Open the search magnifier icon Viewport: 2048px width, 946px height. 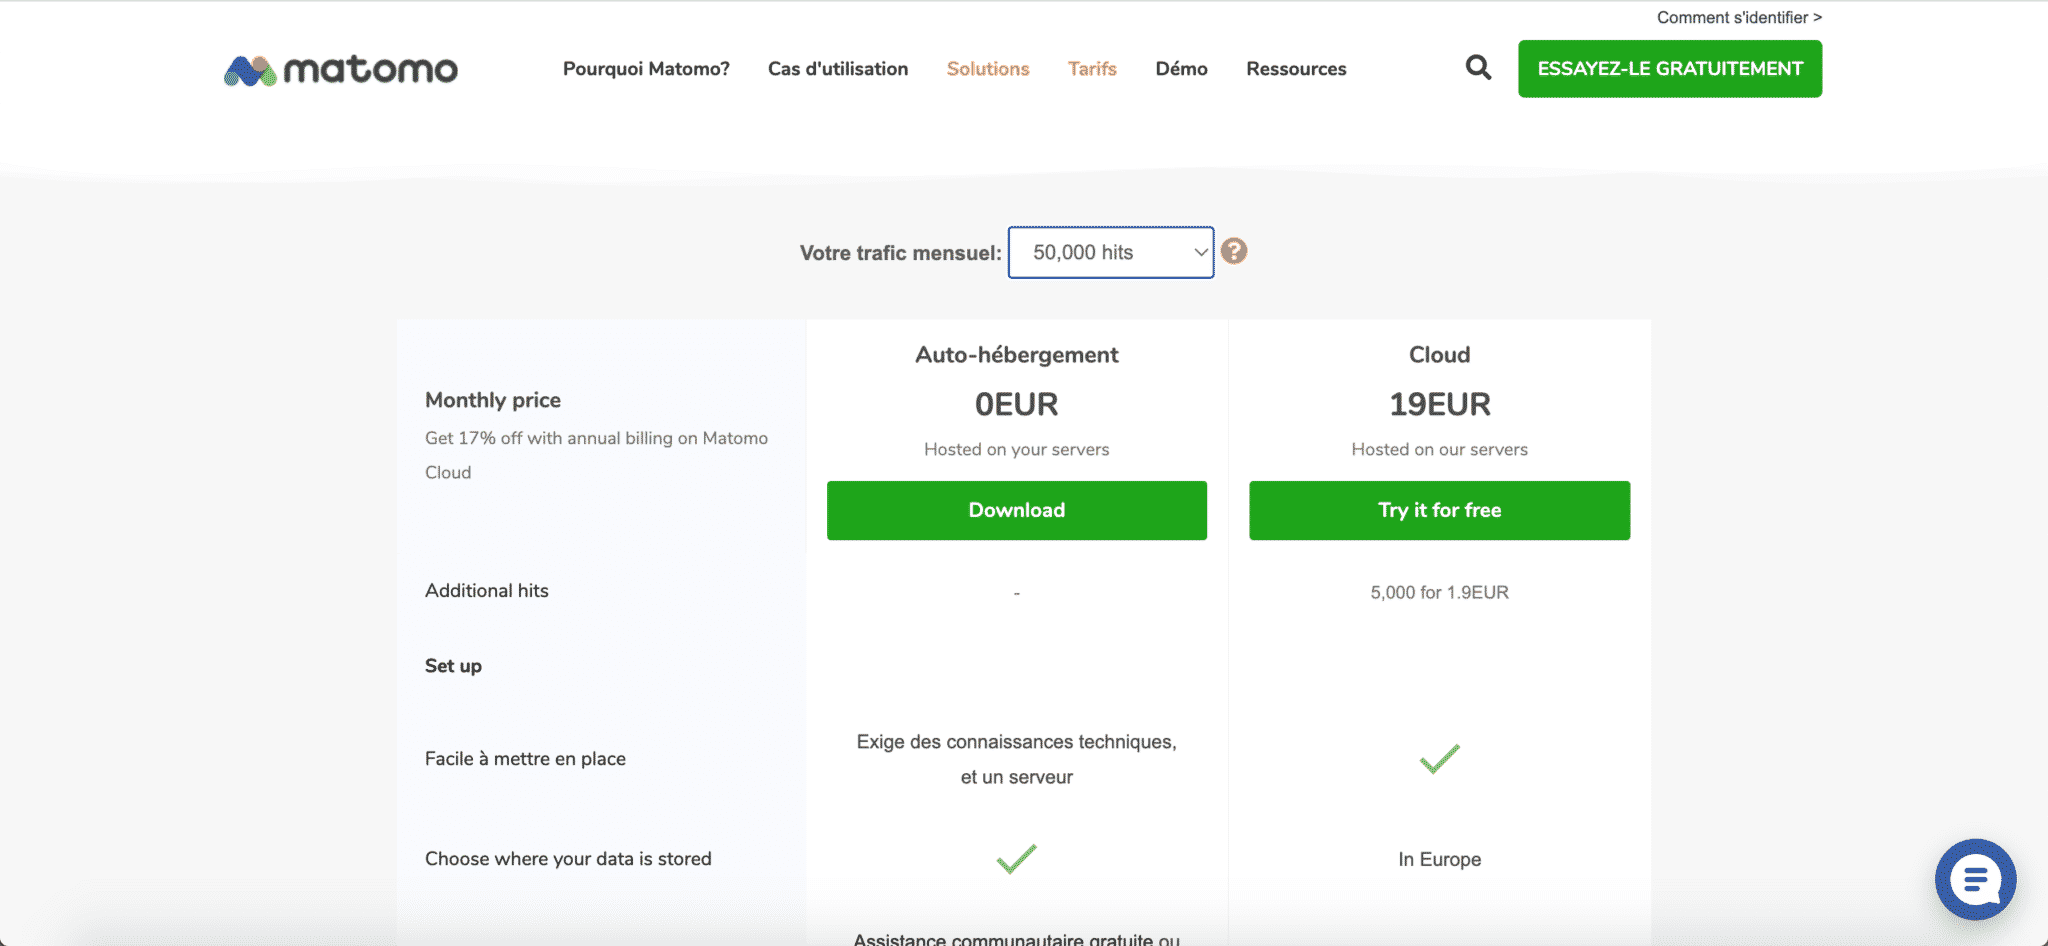coord(1478,68)
